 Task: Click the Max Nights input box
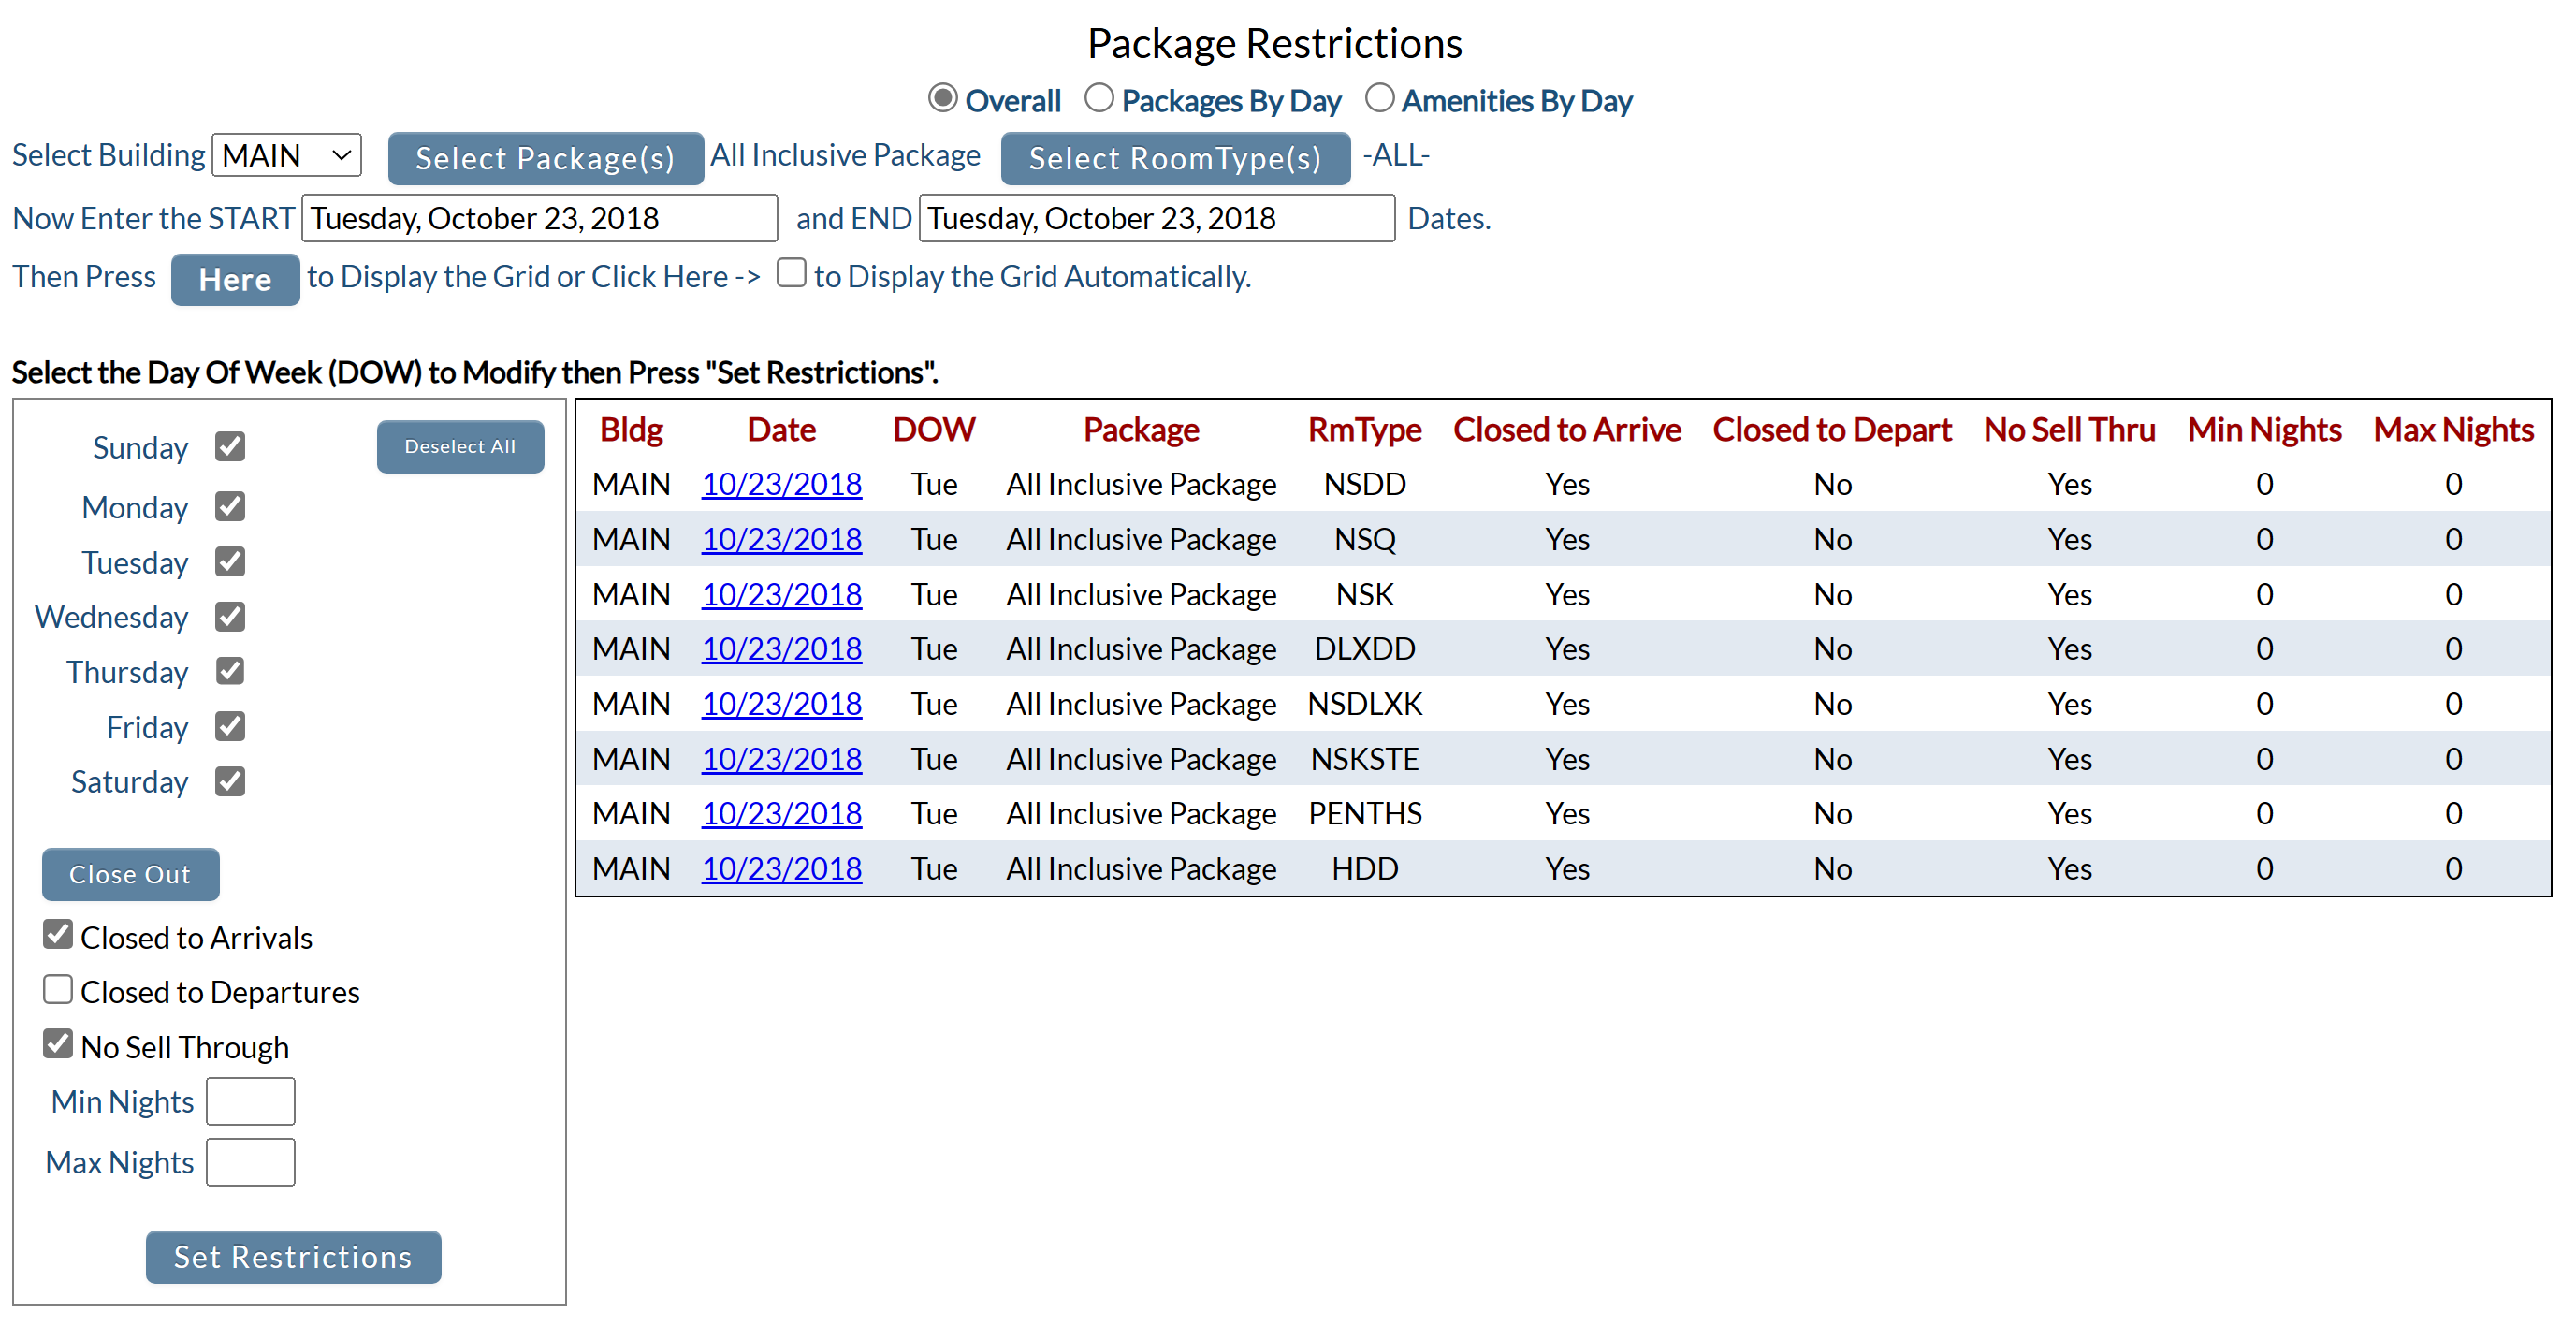[x=250, y=1162]
